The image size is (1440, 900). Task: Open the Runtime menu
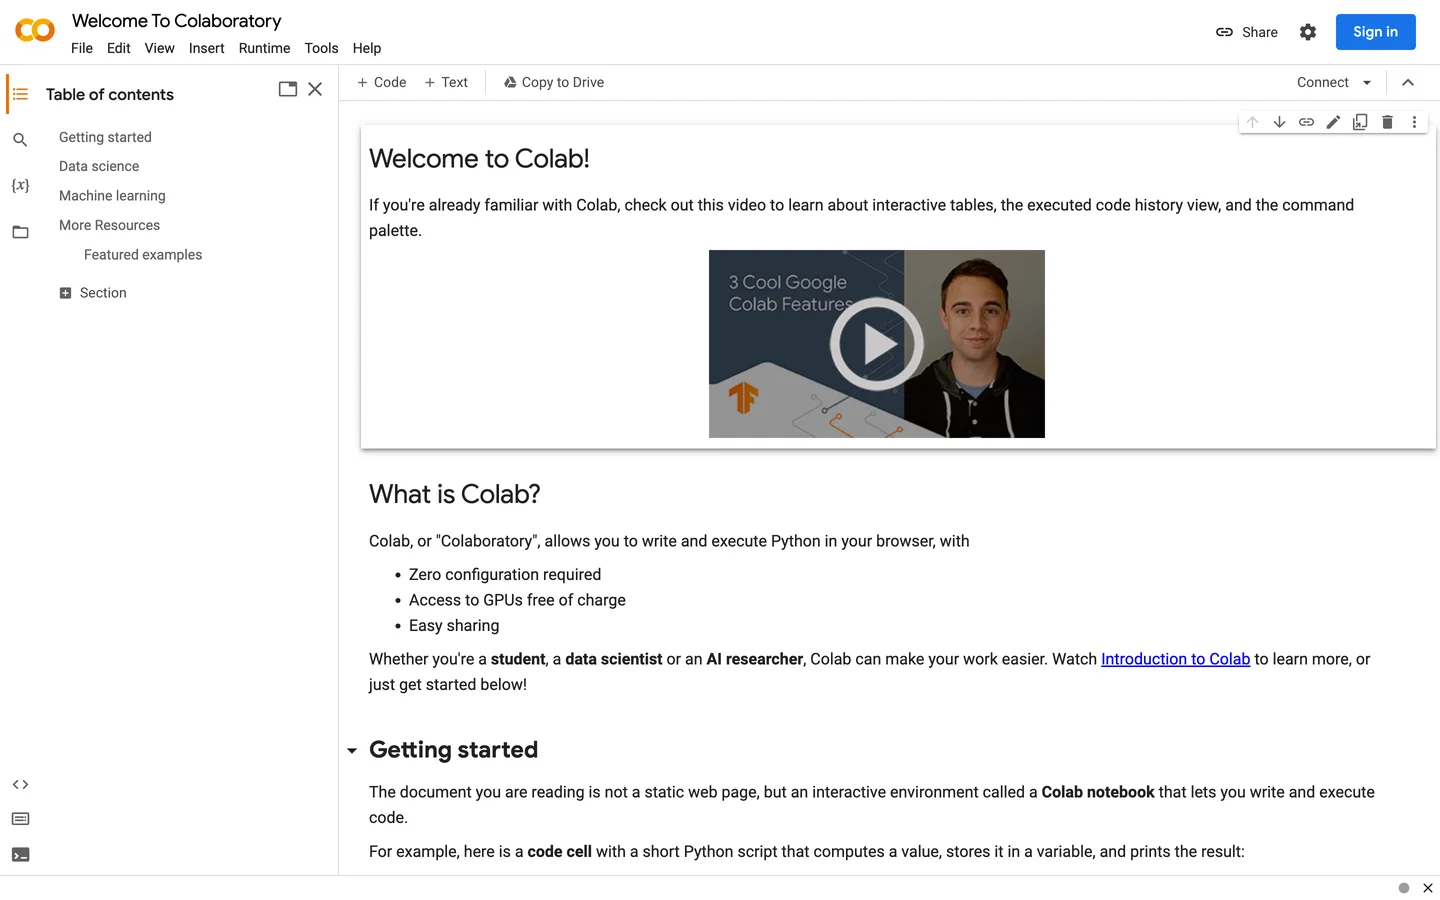[264, 48]
